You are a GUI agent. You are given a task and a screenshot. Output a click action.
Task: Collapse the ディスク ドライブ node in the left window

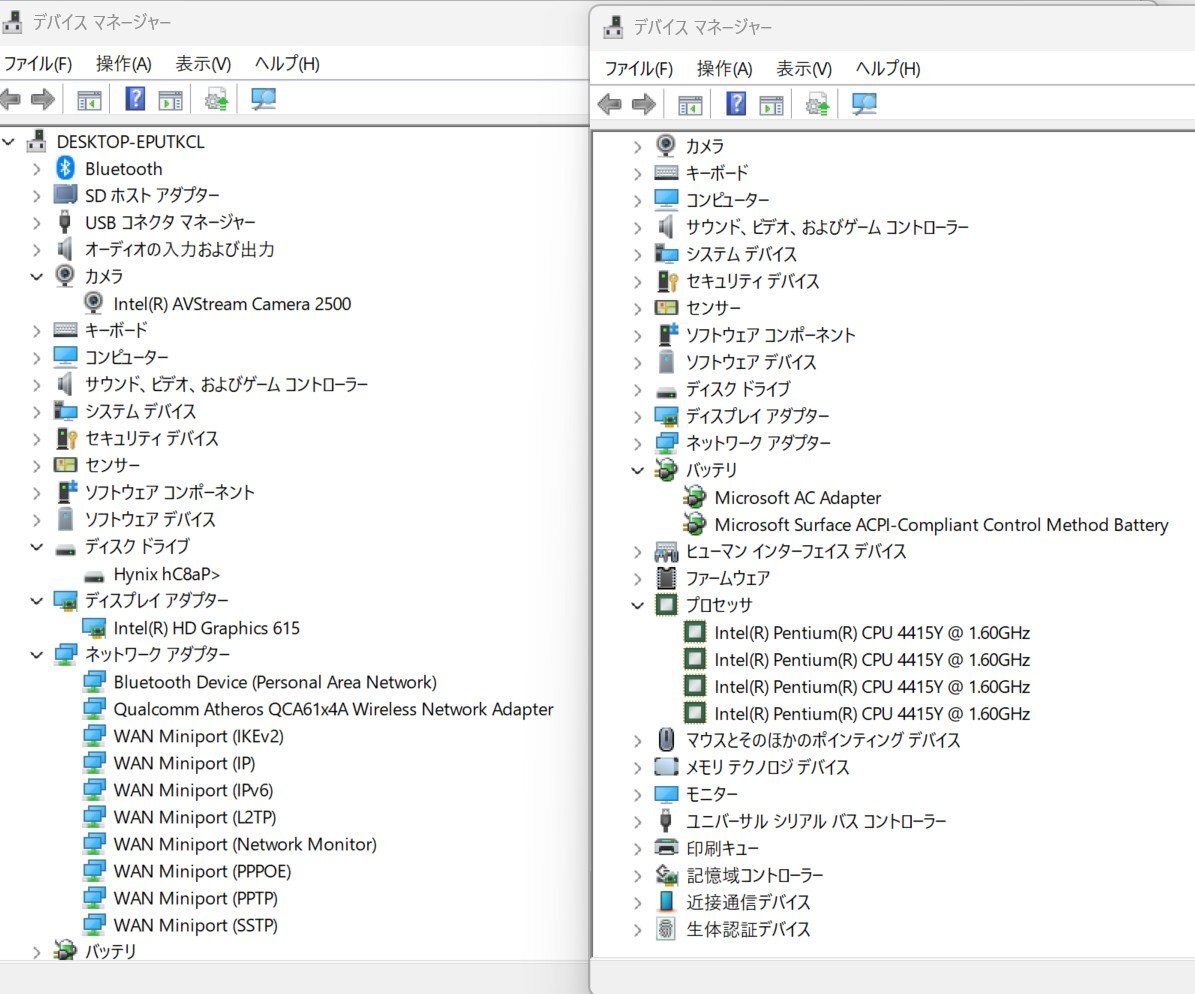pyautogui.click(x=37, y=547)
